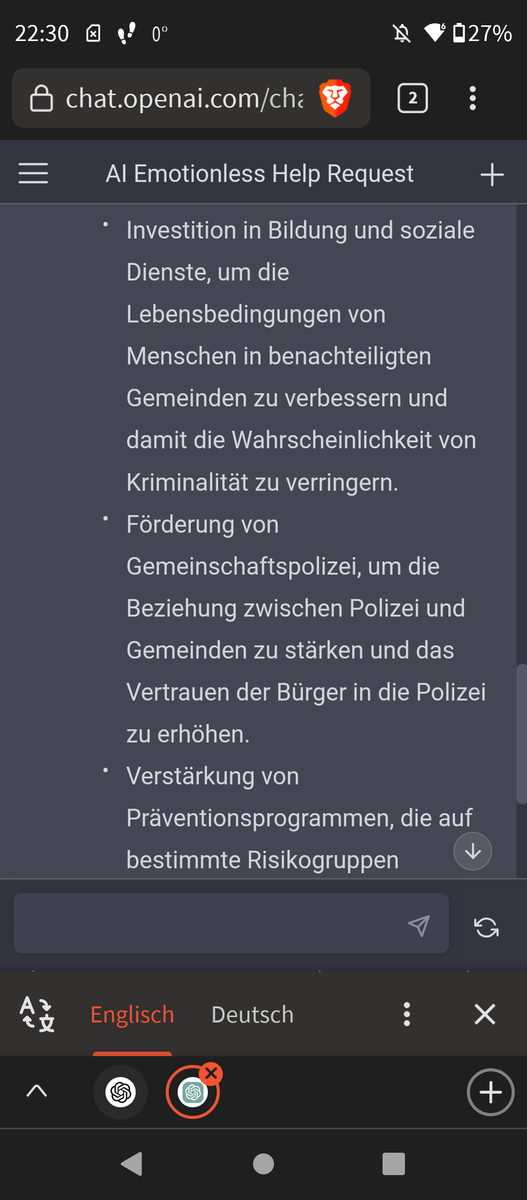Screen dimensions: 527x1200
Task: Click the chat page scrollbar thumb
Action: (520, 734)
